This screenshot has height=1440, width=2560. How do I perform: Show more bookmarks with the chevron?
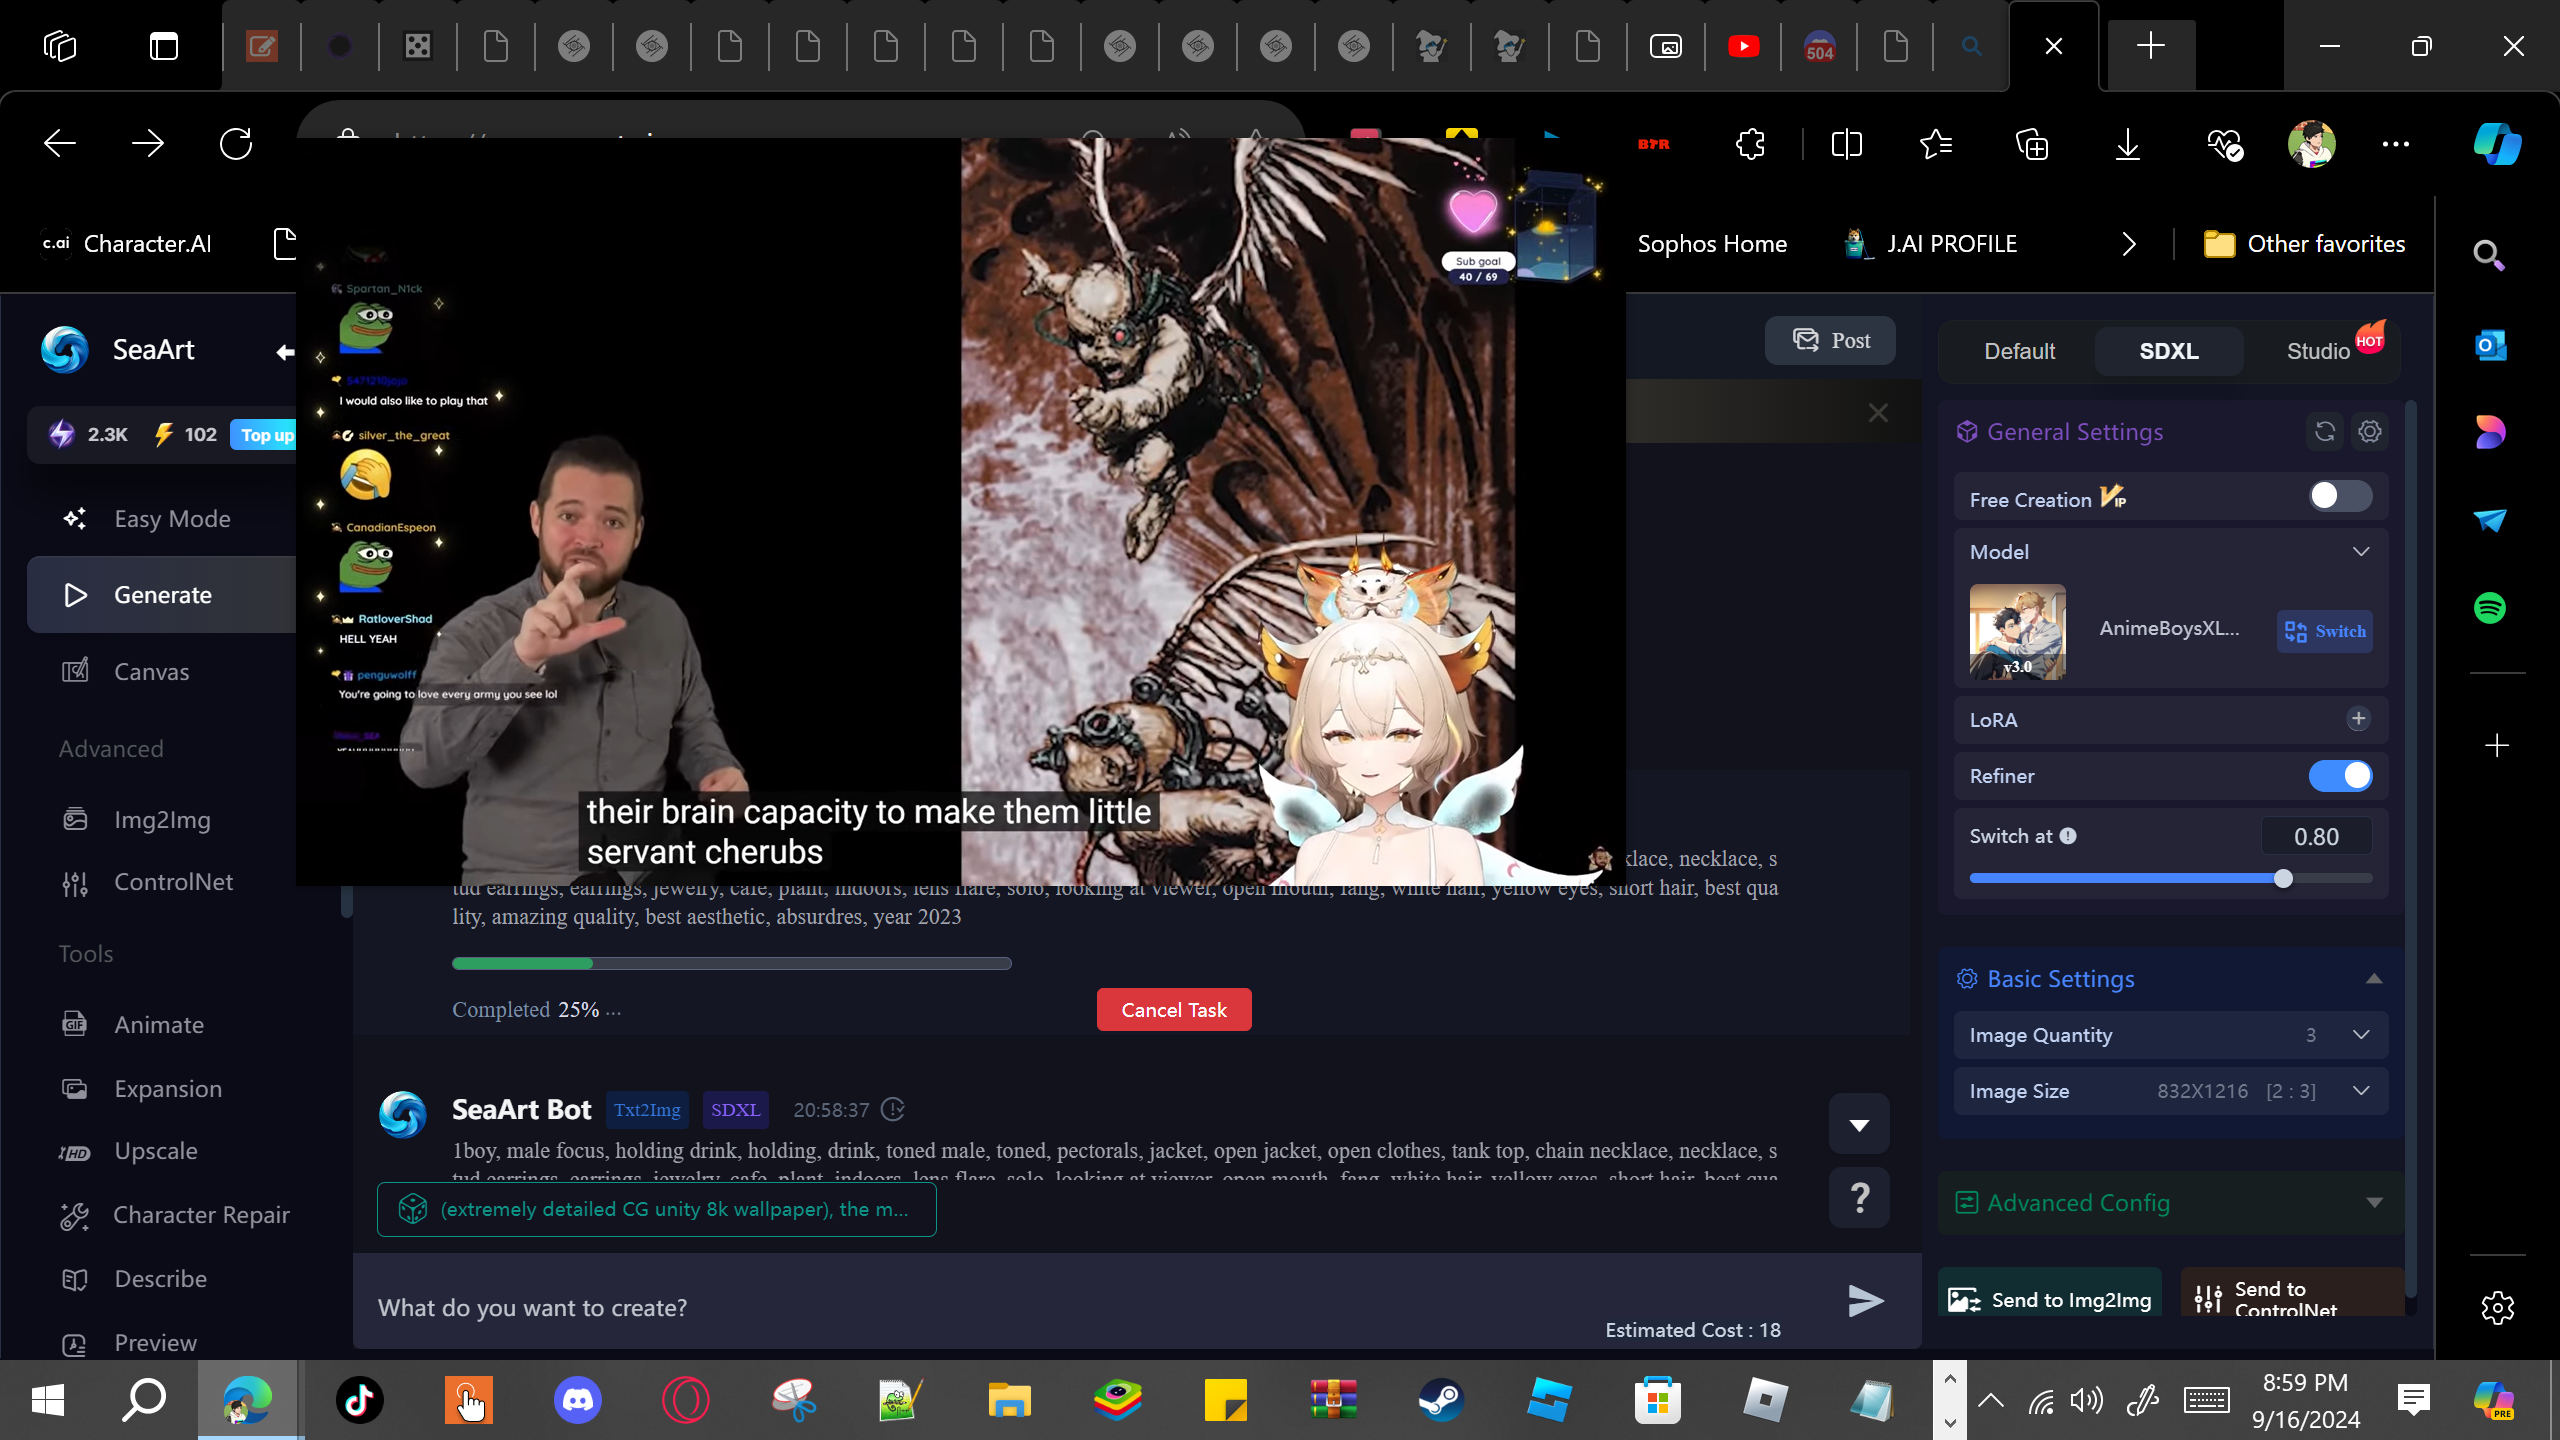tap(2129, 244)
